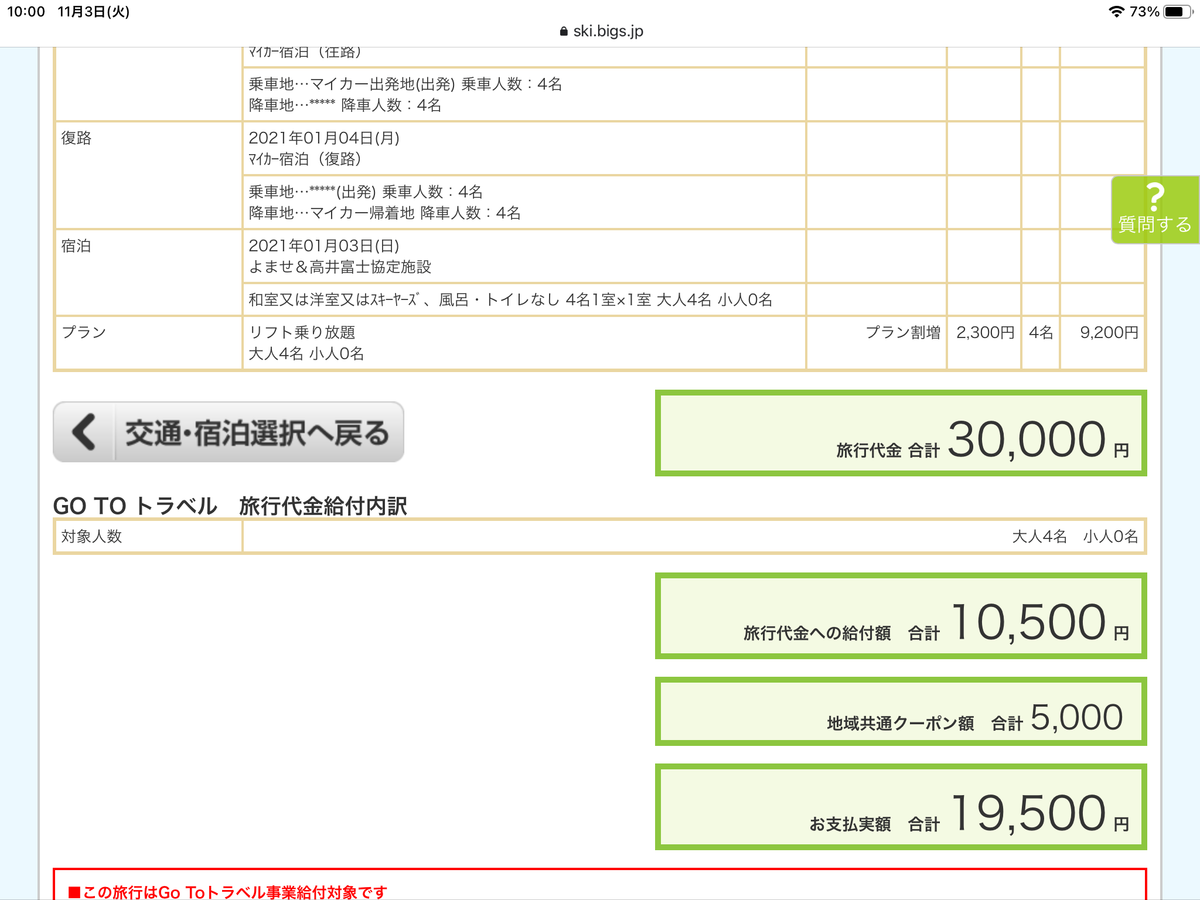Select the リフト乗り放題 plan text
The image size is (1200, 900).
[x=302, y=332]
